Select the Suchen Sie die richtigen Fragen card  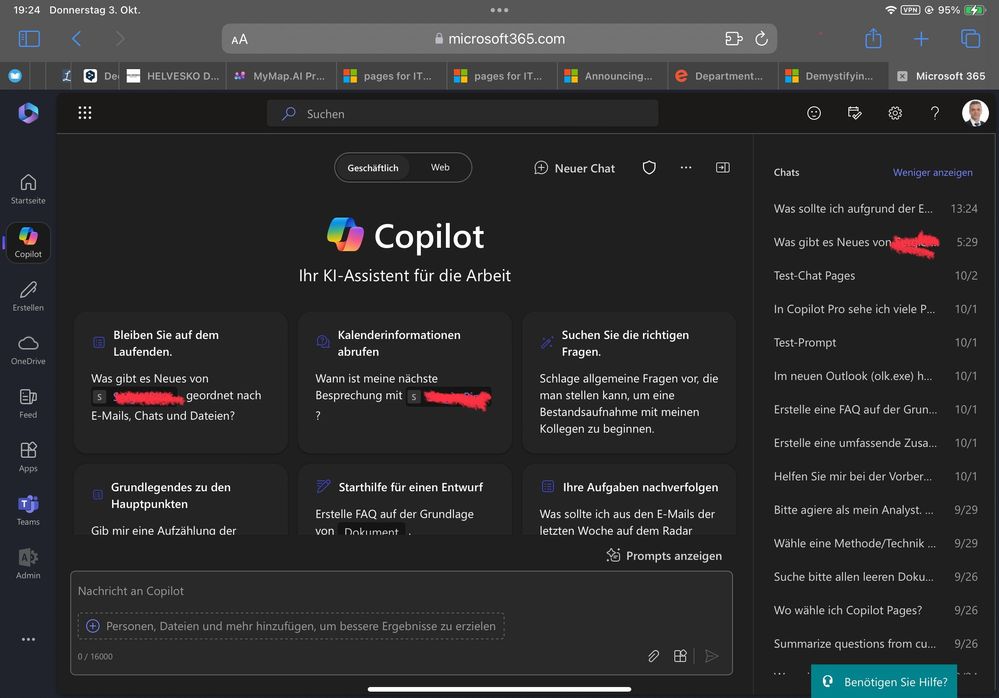tap(629, 382)
